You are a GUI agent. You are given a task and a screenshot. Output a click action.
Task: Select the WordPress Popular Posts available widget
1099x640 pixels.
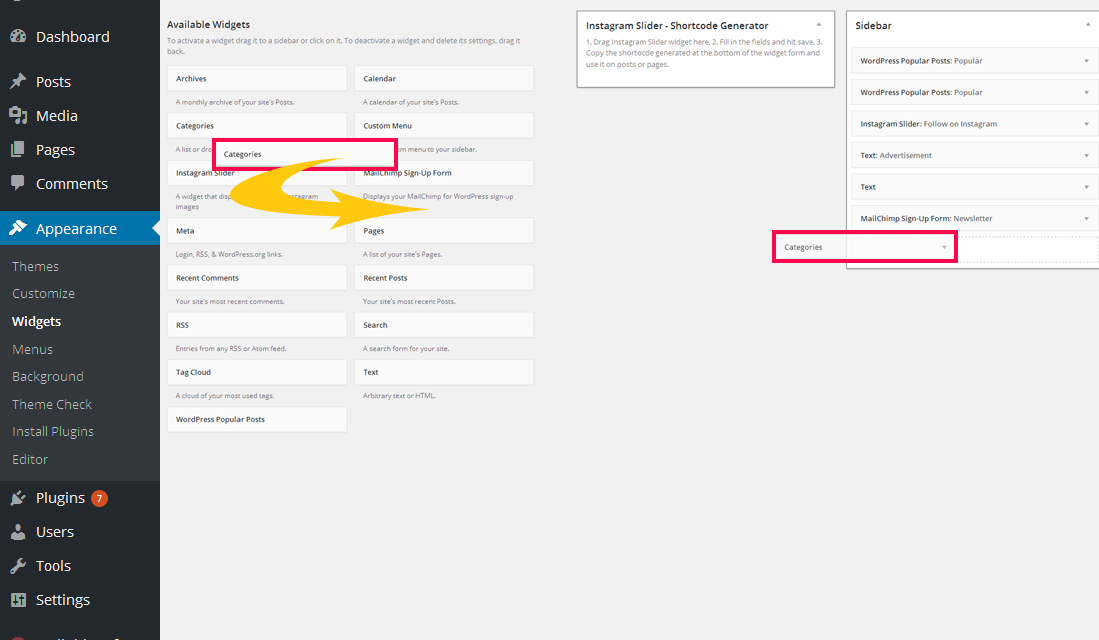coord(257,419)
